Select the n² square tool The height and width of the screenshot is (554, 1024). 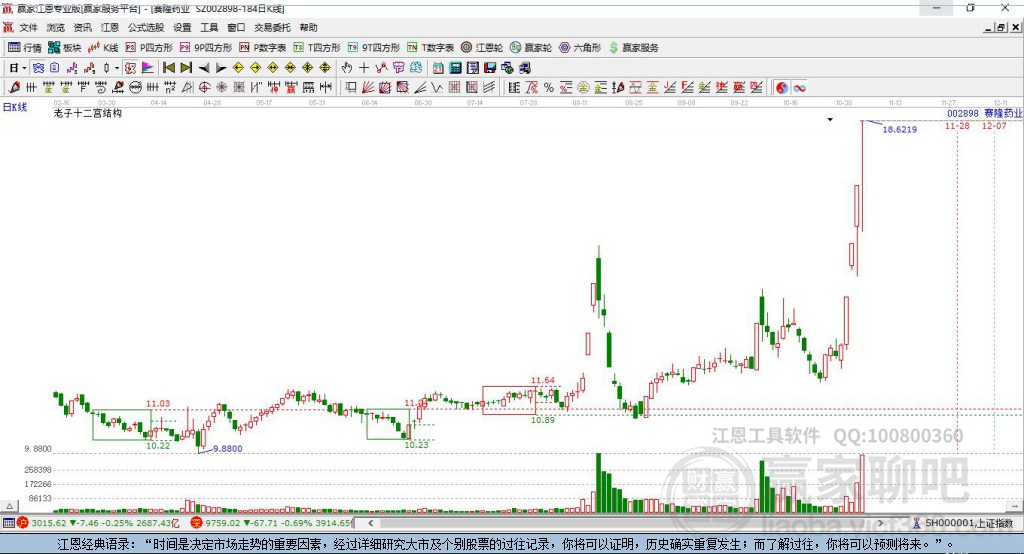[170, 88]
